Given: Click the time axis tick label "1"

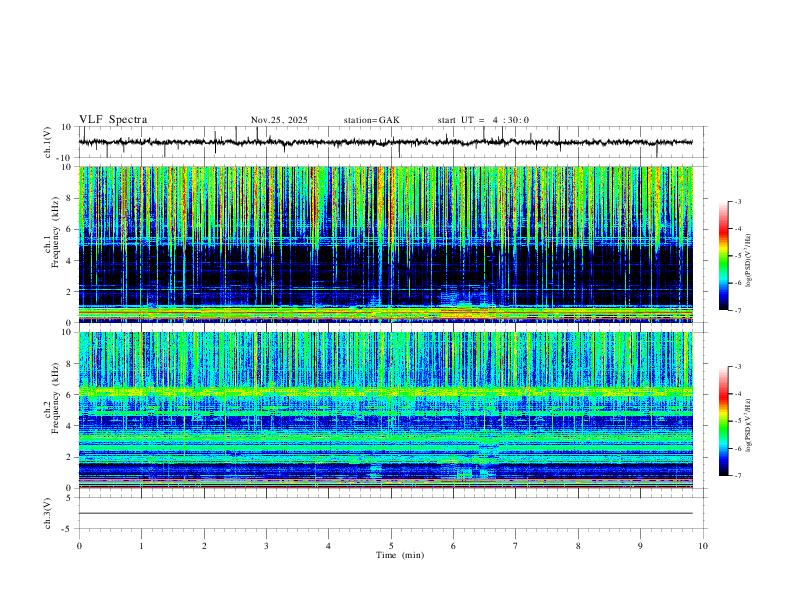Looking at the screenshot, I should pos(141,546).
